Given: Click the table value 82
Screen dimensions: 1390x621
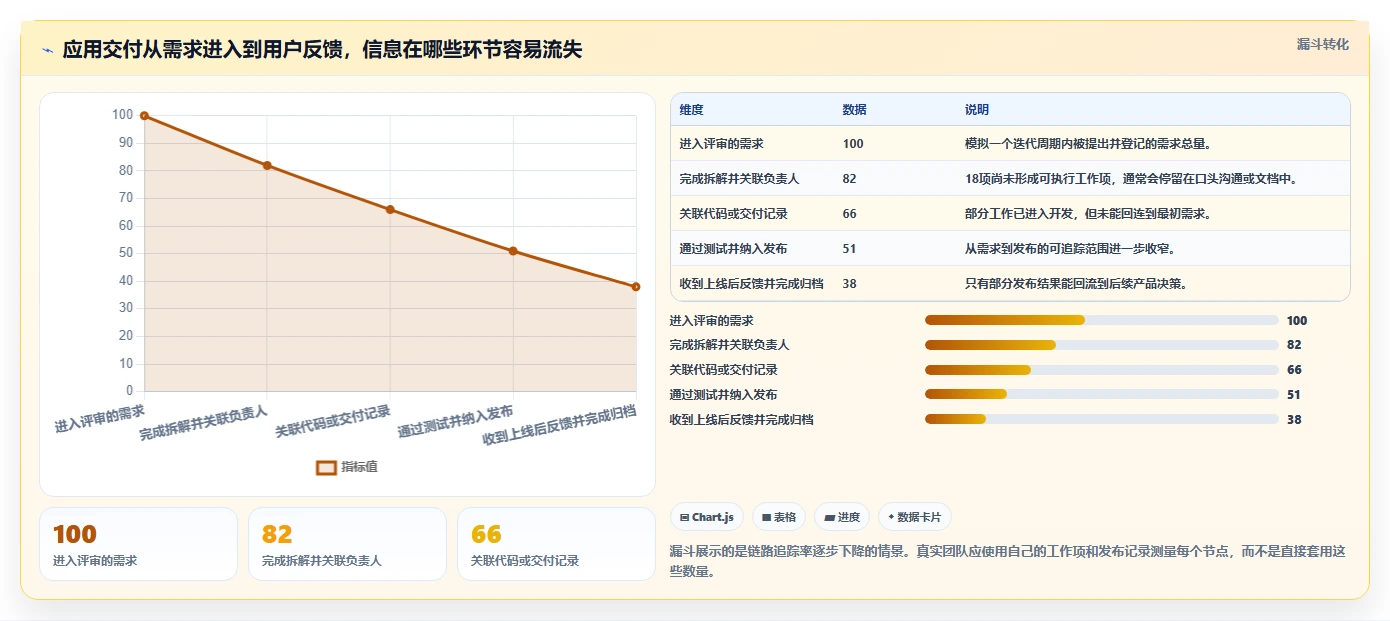Looking at the screenshot, I should 849,179.
